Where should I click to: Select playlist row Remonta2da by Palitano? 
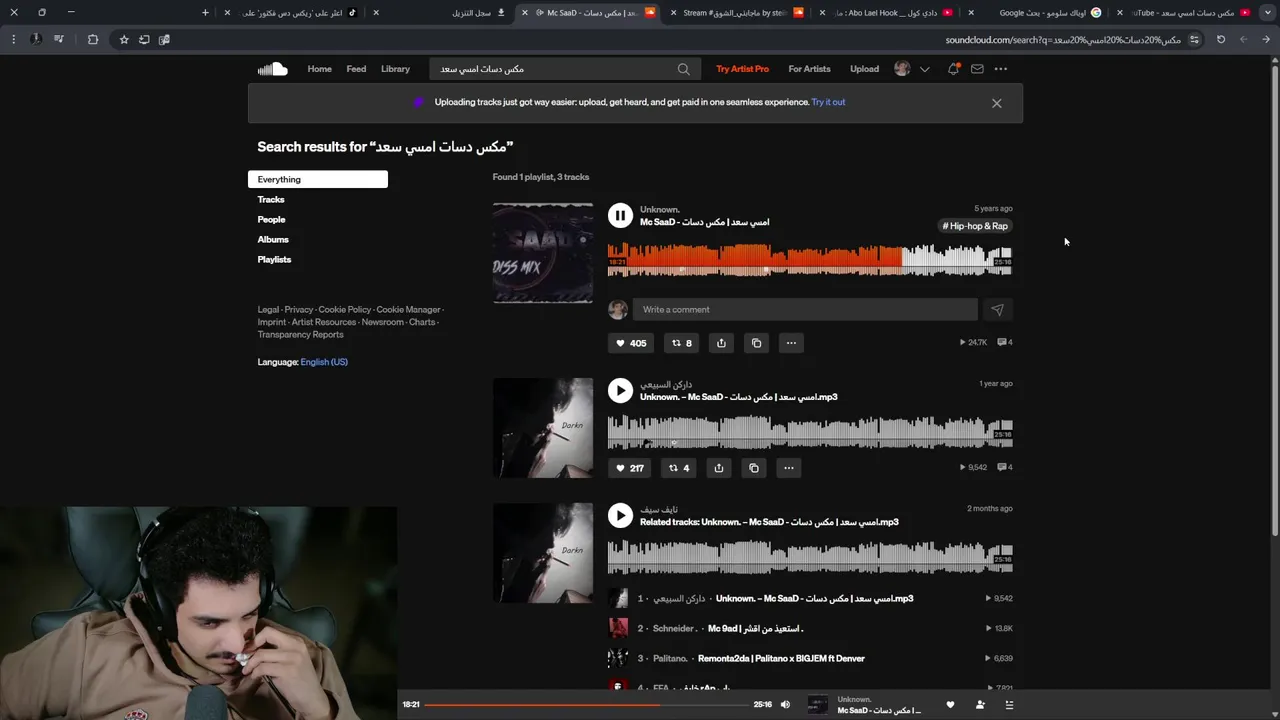[x=810, y=658]
